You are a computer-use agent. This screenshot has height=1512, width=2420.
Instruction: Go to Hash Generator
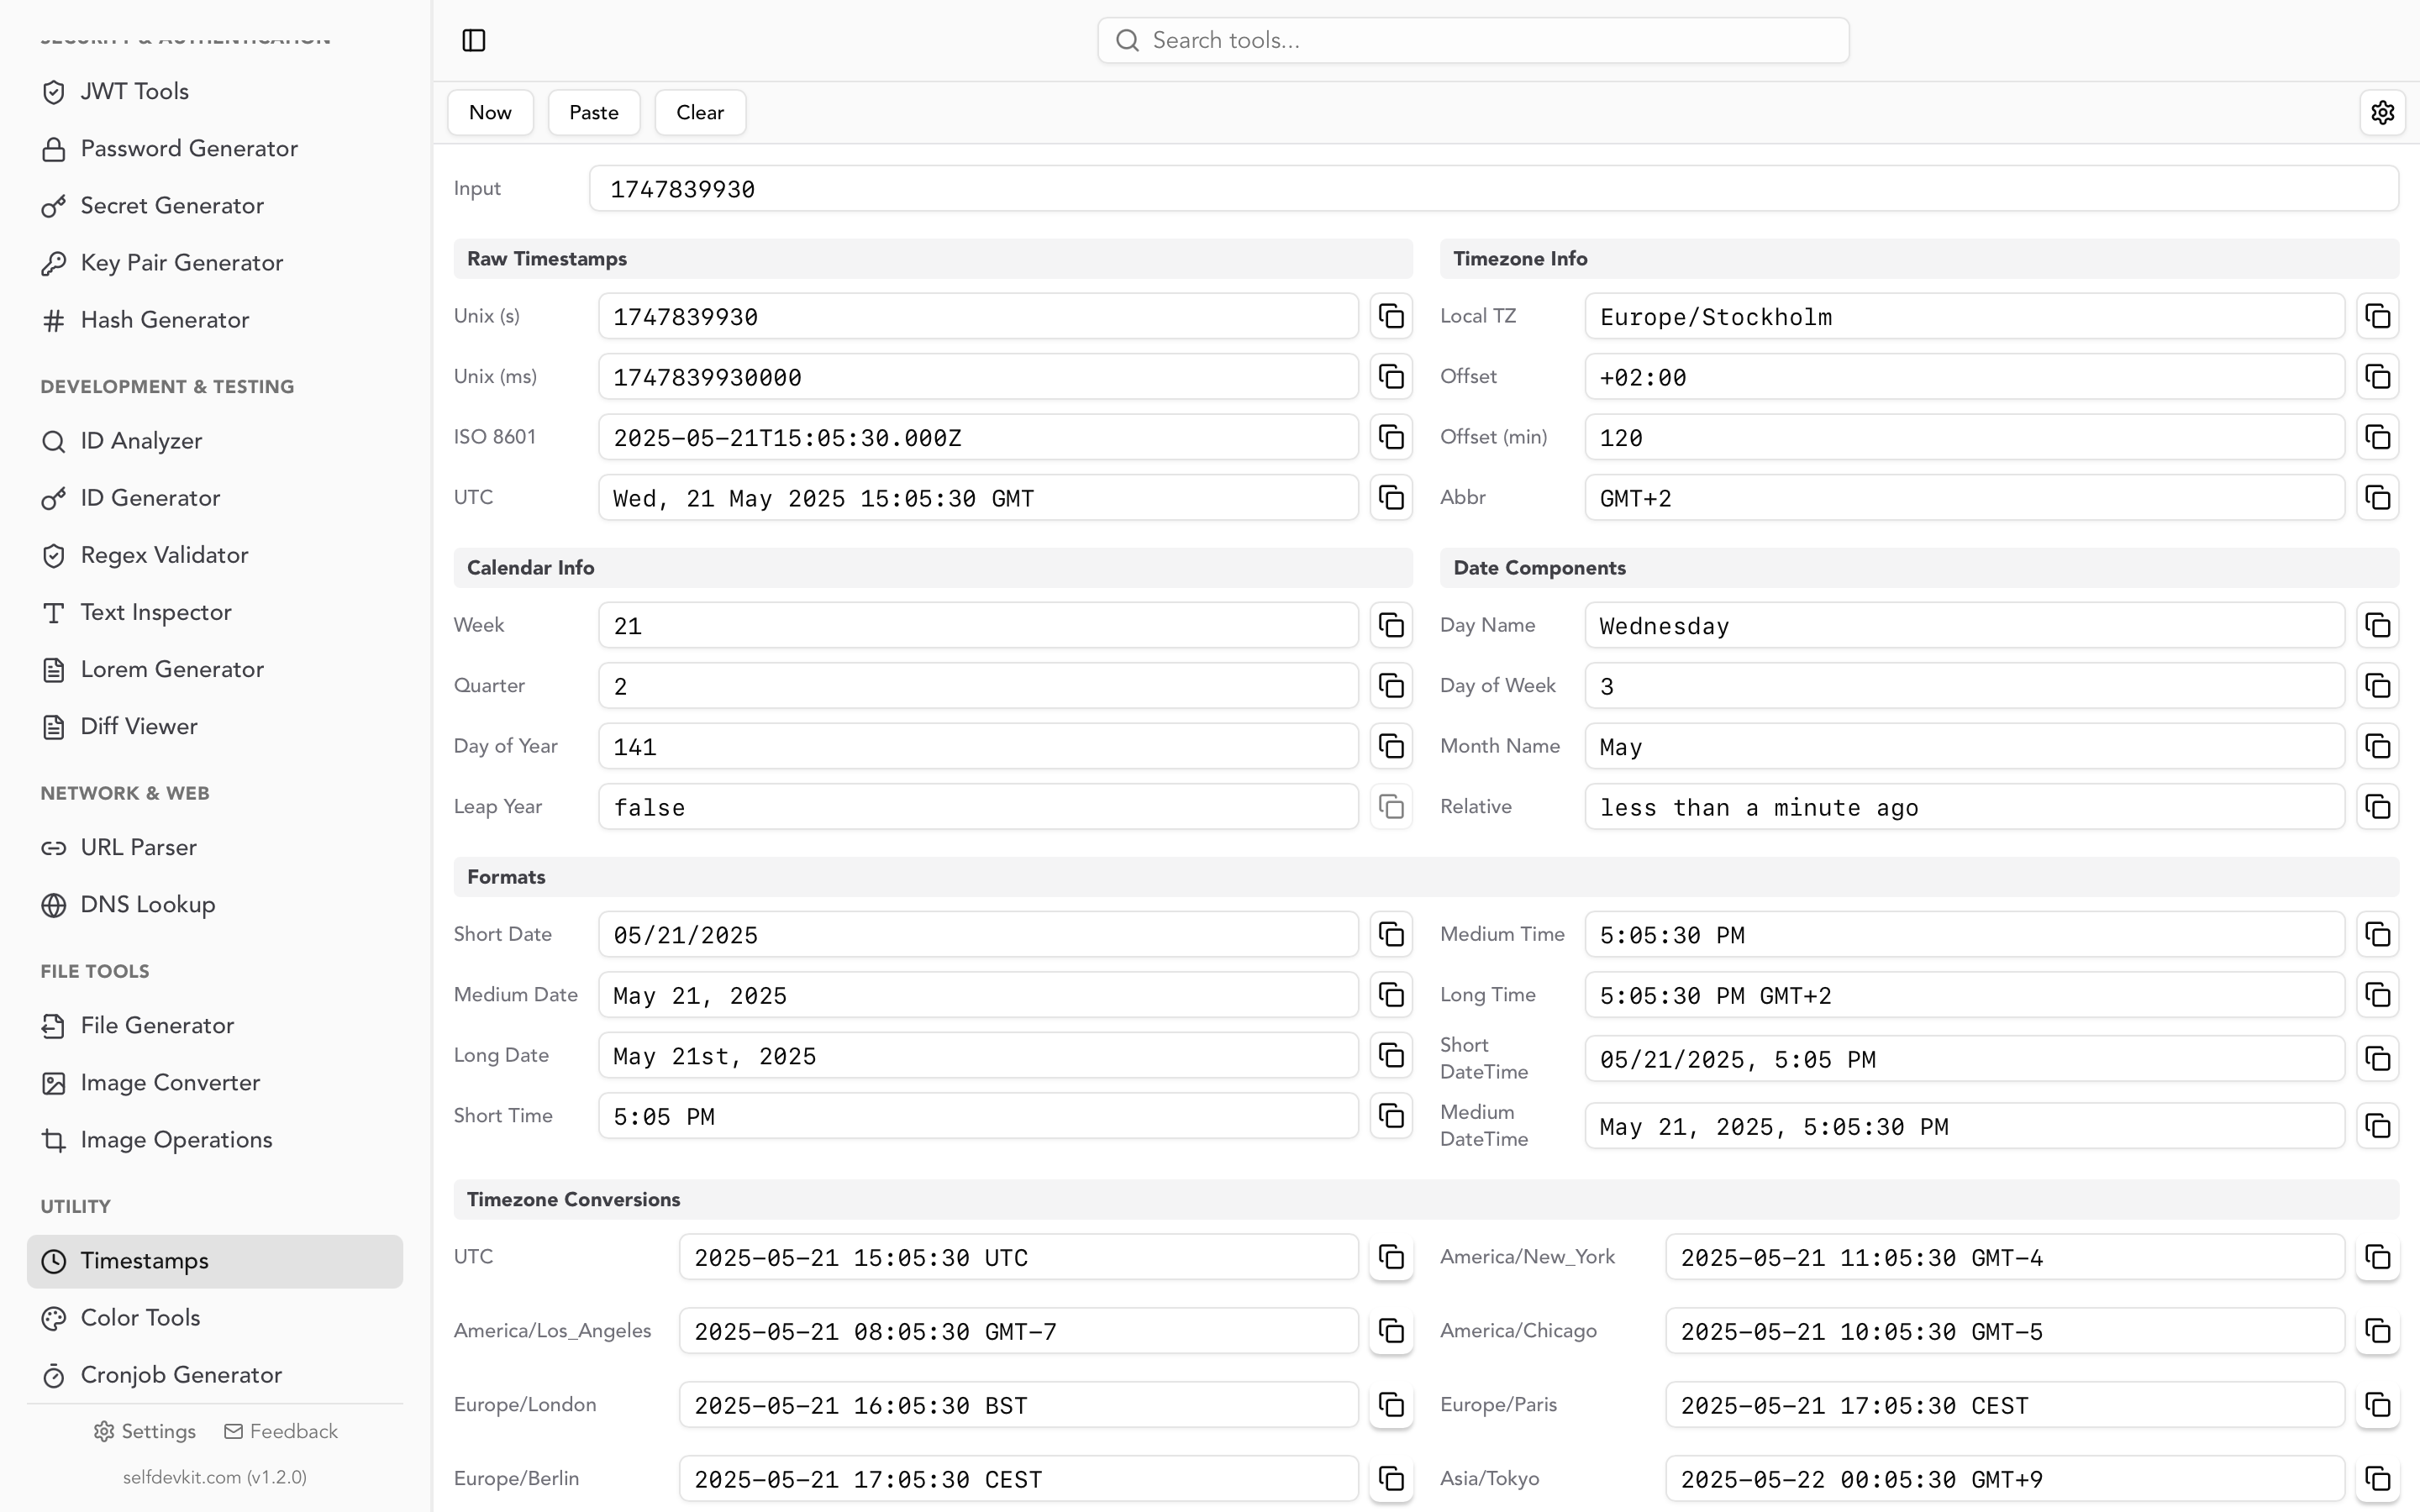[x=215, y=320]
